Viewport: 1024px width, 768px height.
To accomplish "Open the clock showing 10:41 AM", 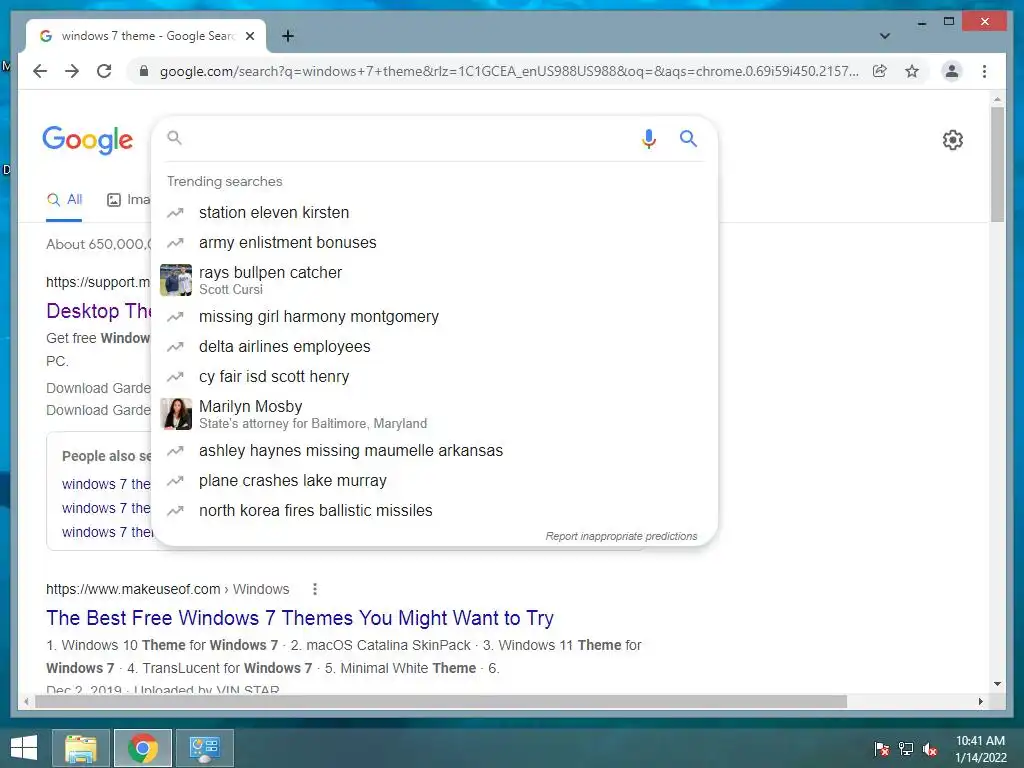I will click(x=980, y=748).
